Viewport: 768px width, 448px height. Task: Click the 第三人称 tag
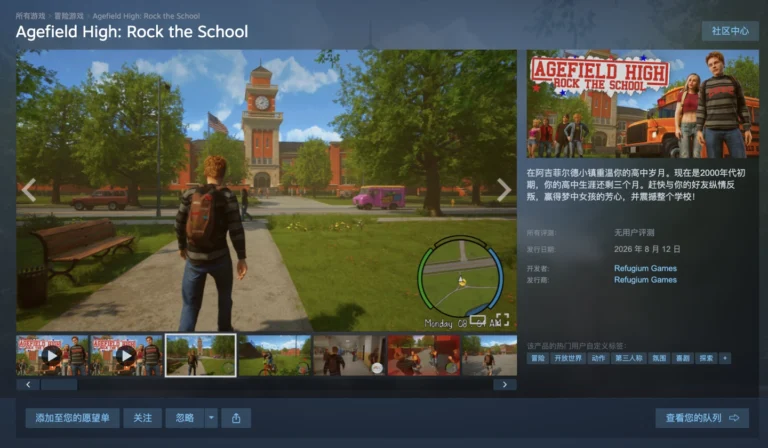click(629, 358)
